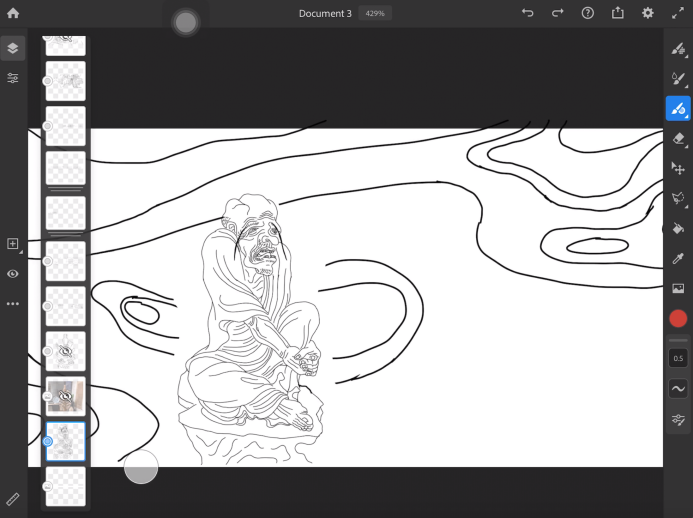Click the Document 3 title

tap(325, 13)
